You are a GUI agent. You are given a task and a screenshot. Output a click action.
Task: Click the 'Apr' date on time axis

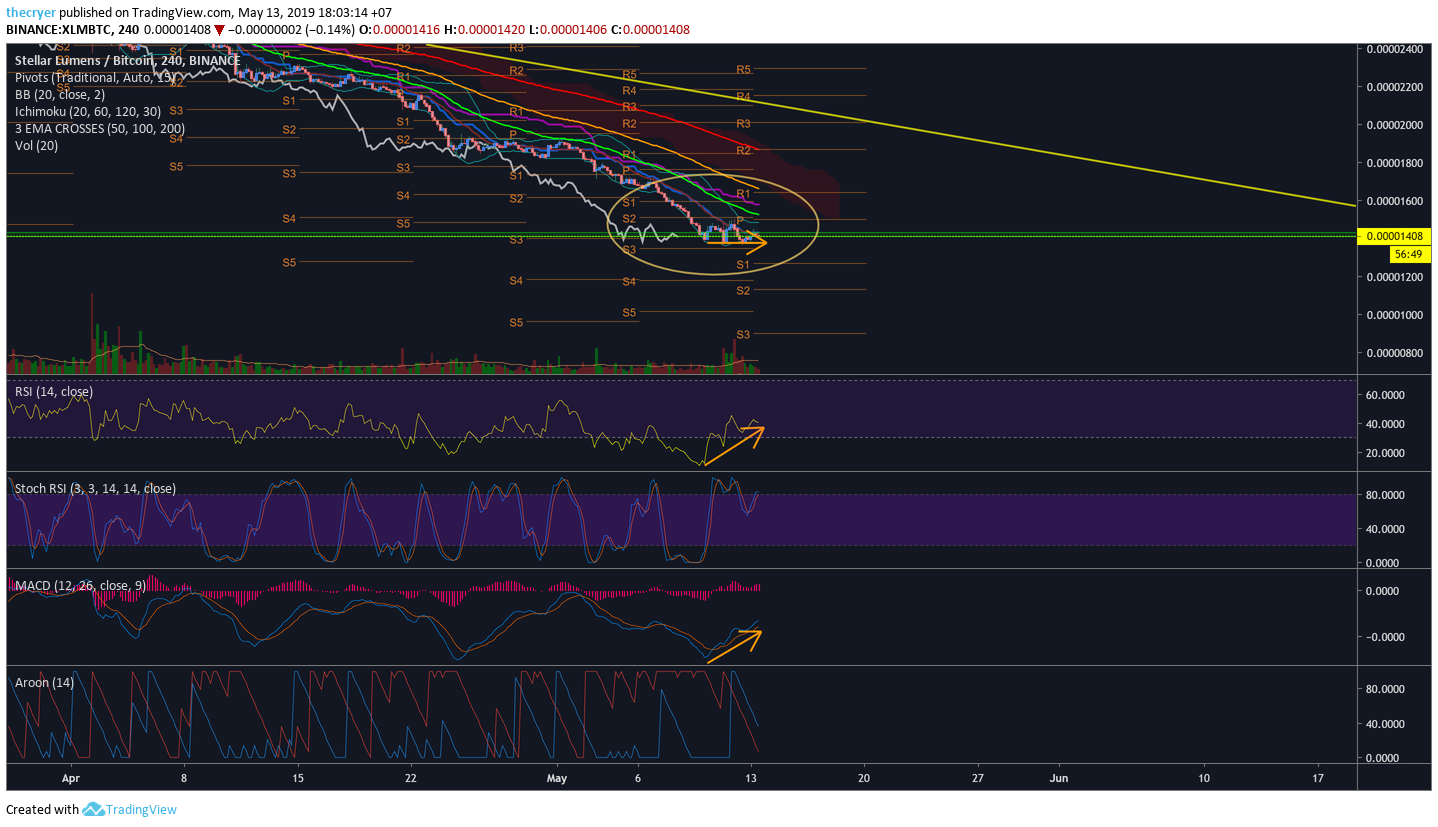69,777
